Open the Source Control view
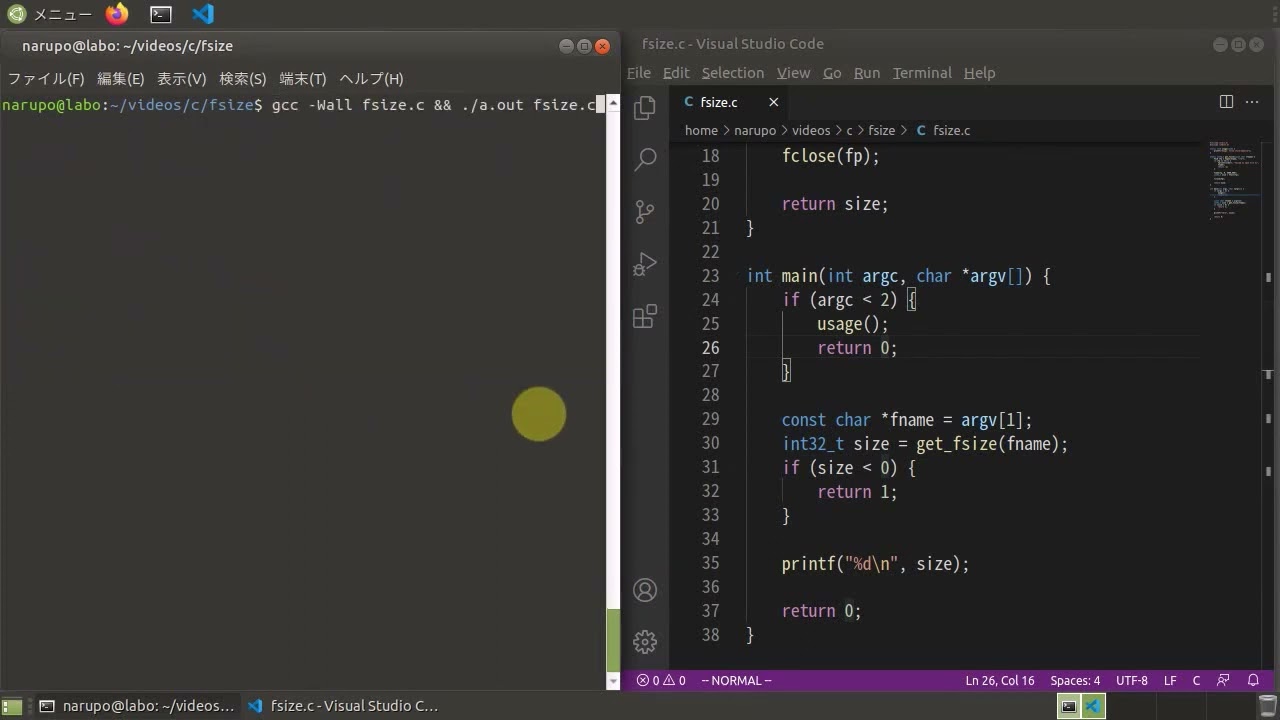The image size is (1280, 720). 645,211
